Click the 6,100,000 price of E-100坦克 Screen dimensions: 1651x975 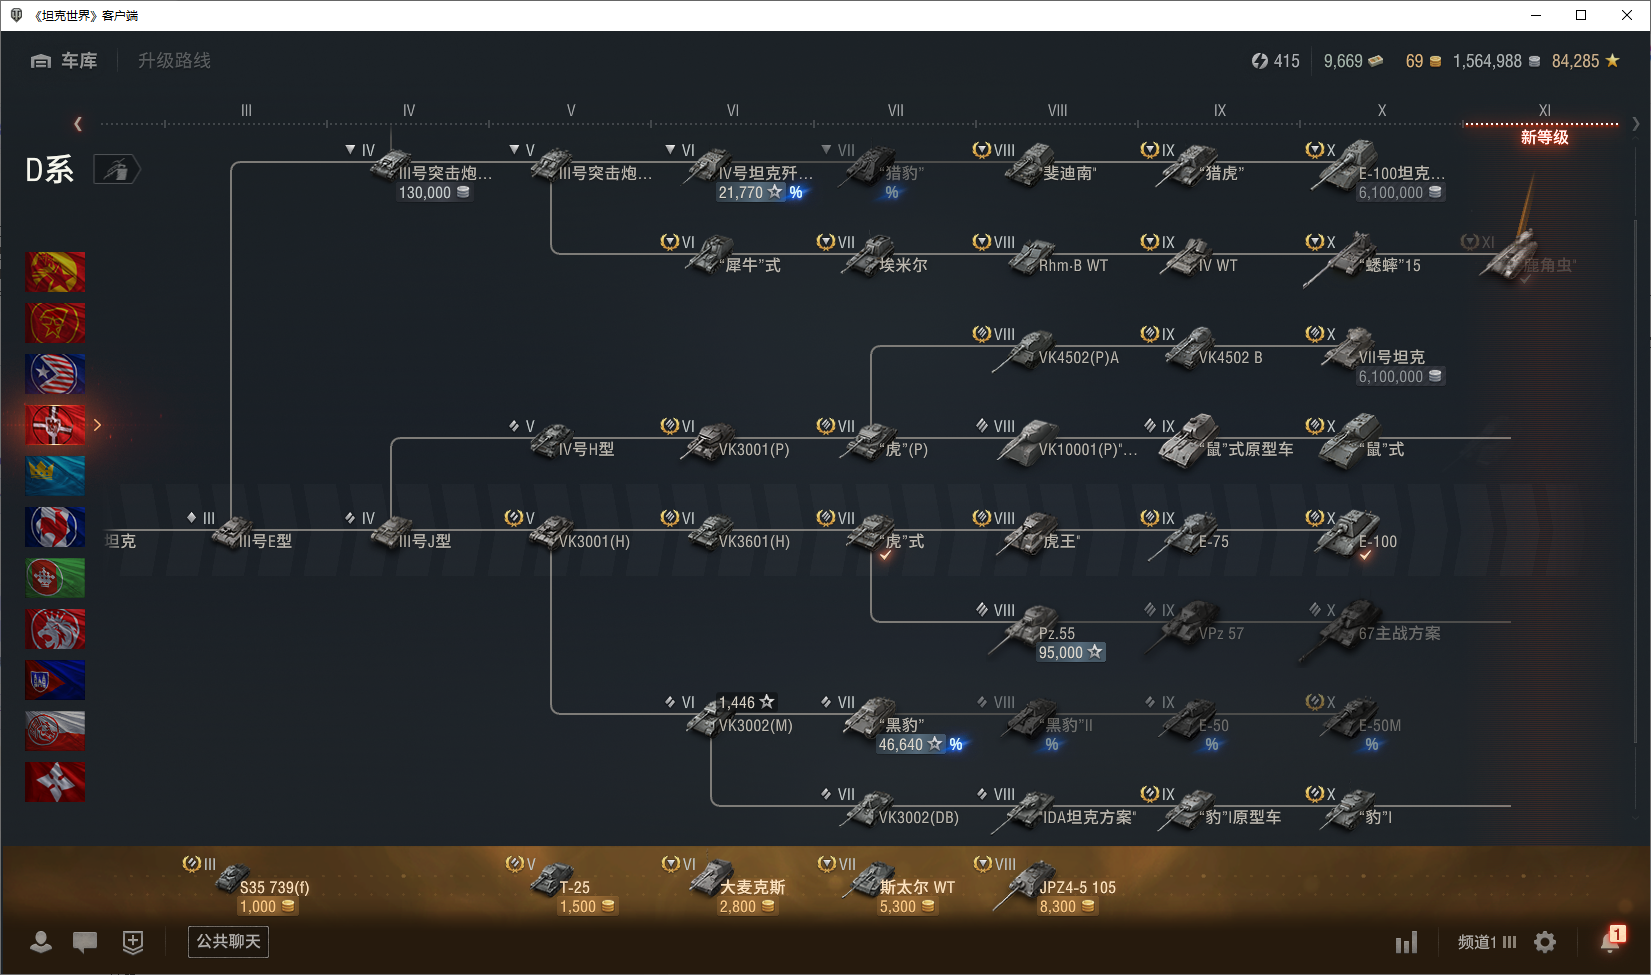(1400, 193)
